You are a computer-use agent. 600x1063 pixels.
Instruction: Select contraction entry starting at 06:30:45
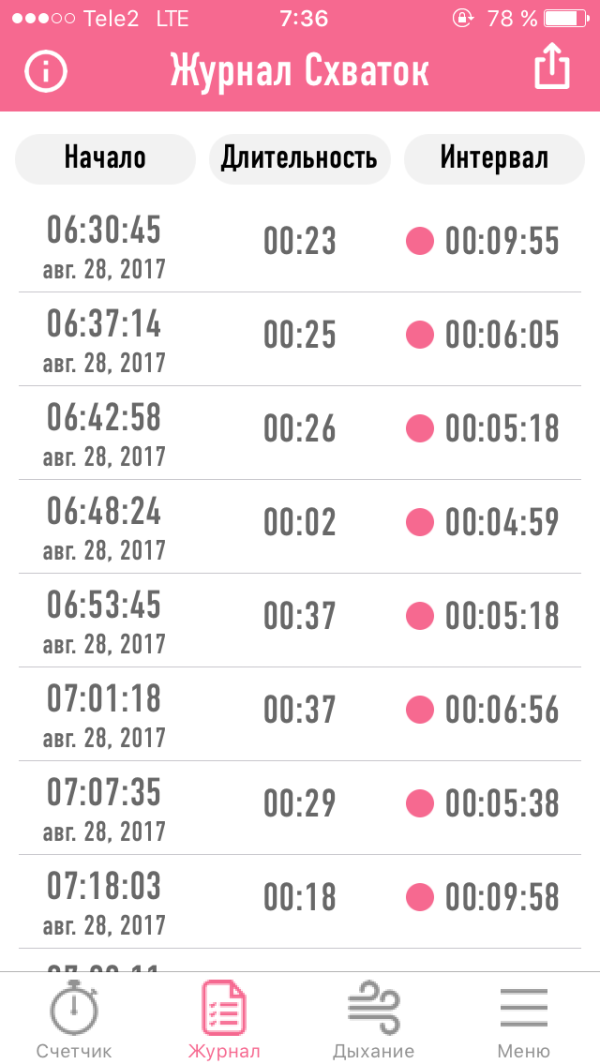pos(300,245)
